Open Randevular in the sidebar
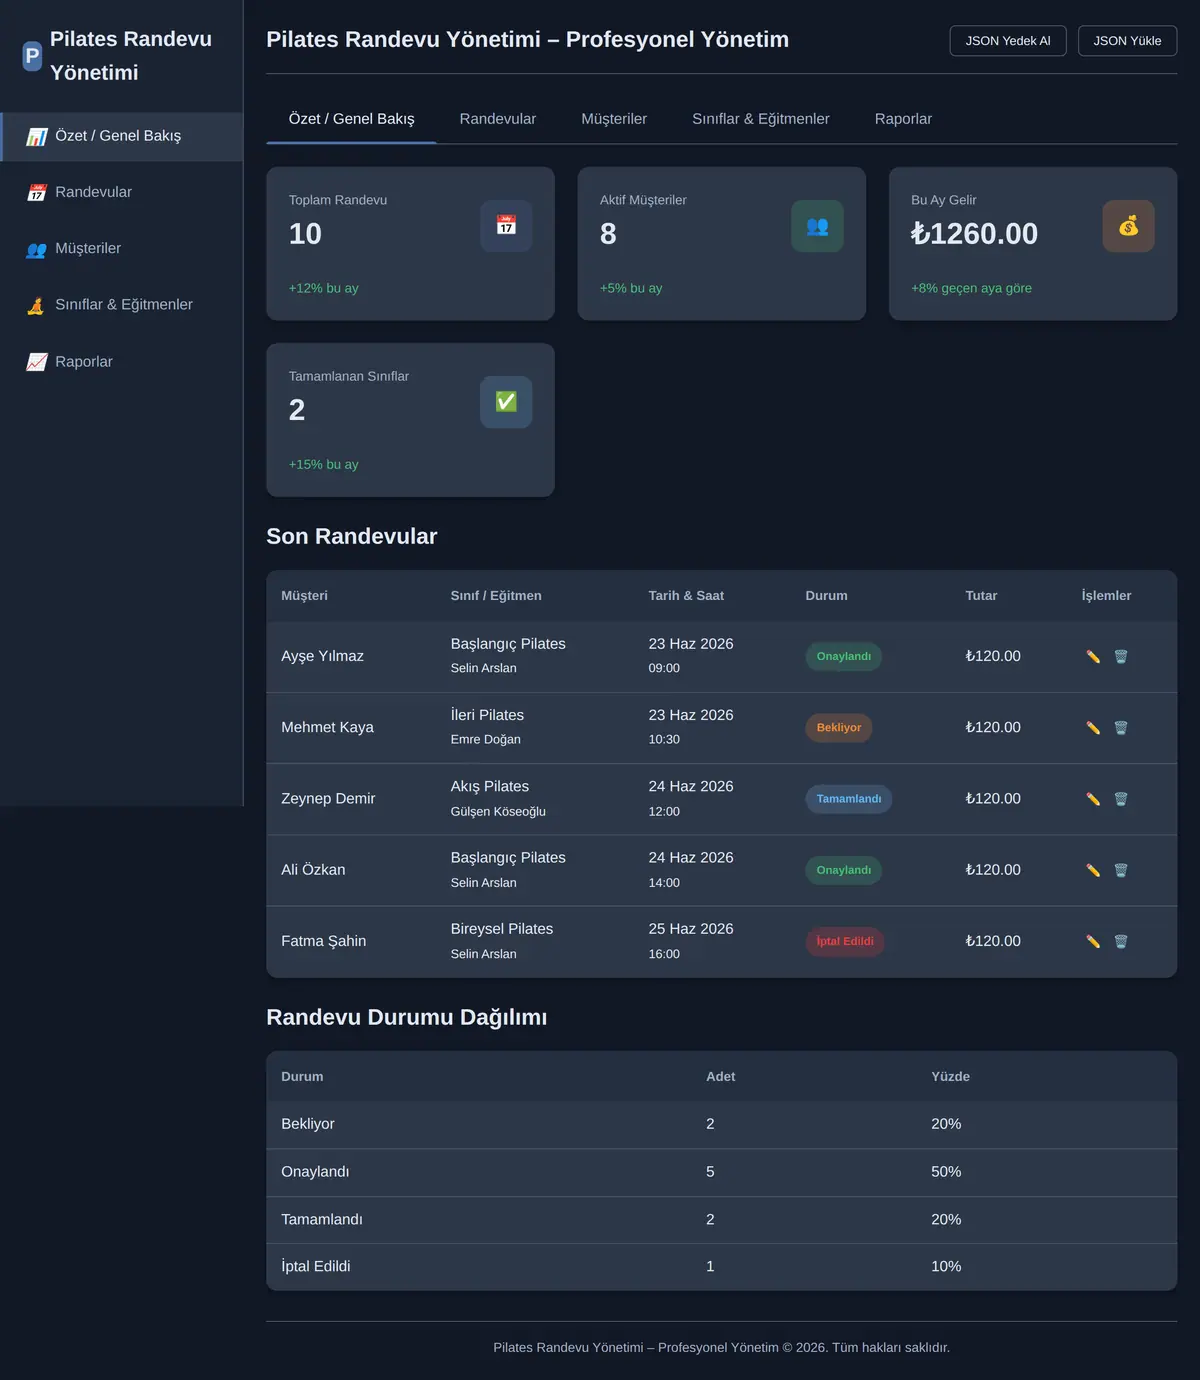Viewport: 1200px width, 1380px height. pos(121,192)
